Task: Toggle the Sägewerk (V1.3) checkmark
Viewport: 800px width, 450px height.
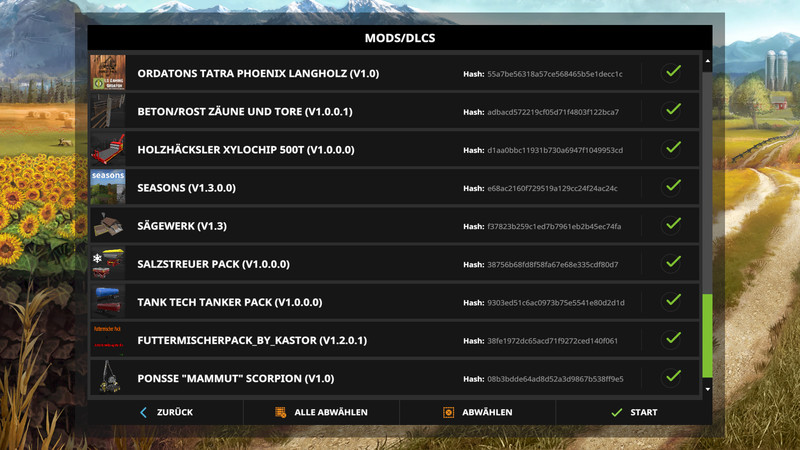Action: (673, 224)
